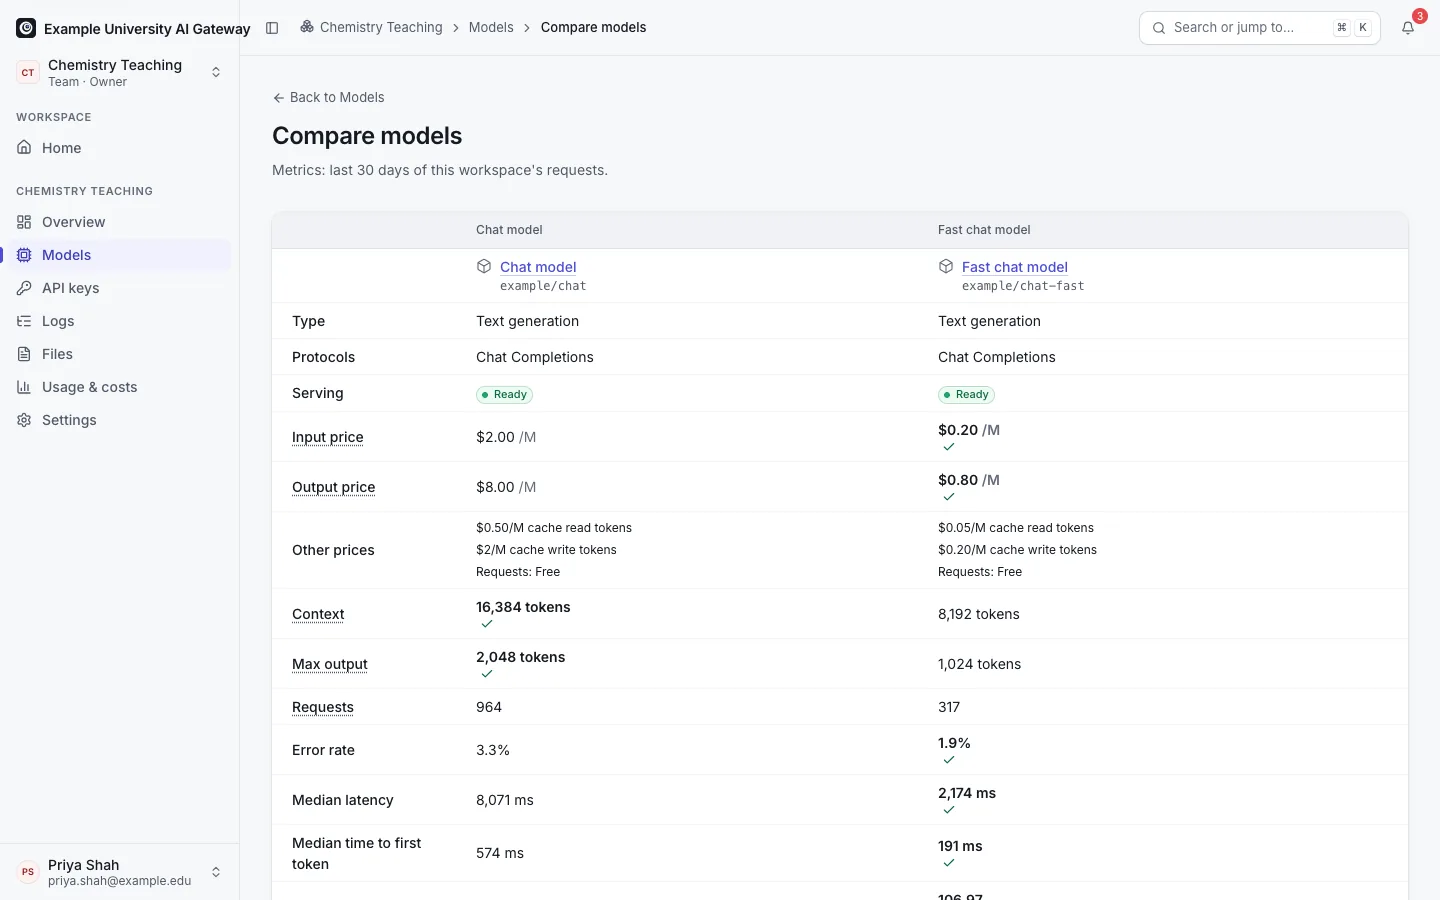Image resolution: width=1440 pixels, height=900 pixels.
Task: Click the 8,192 tokens context value
Action: pos(979,614)
